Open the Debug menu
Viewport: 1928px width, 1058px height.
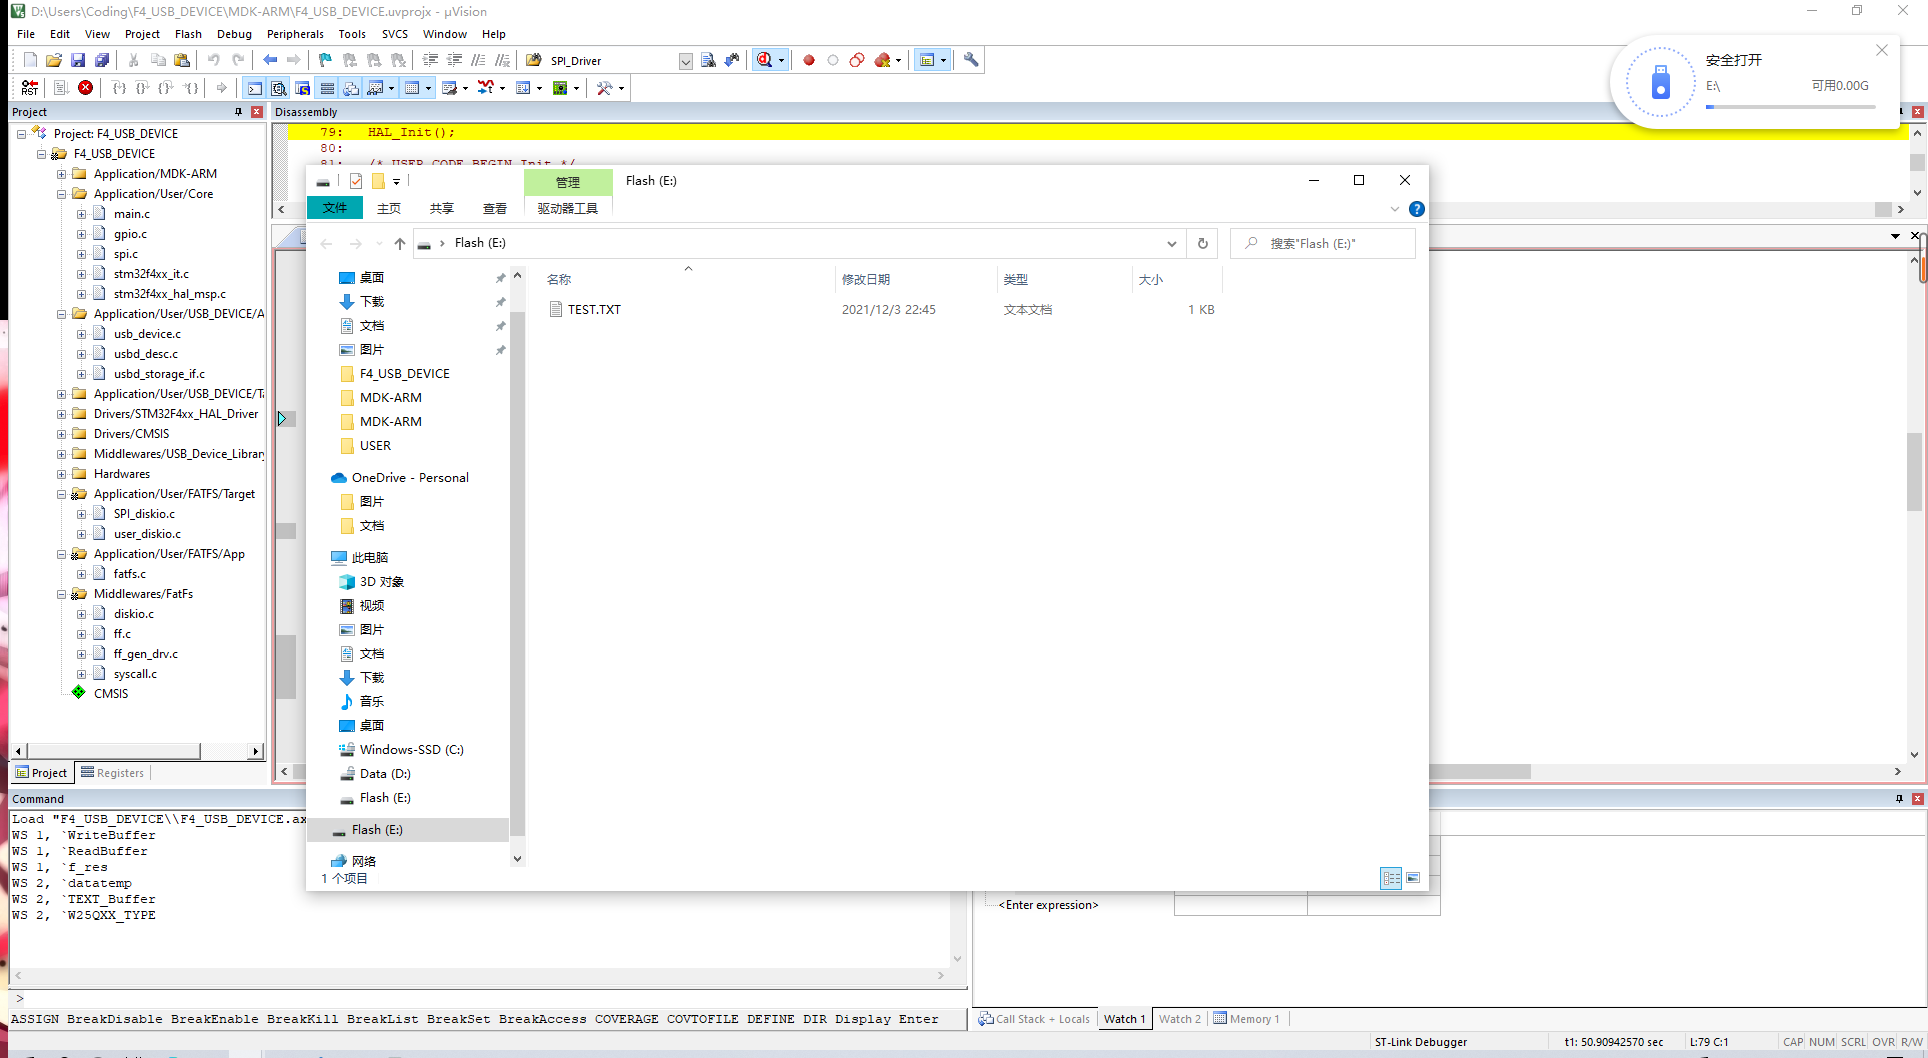[x=234, y=34]
